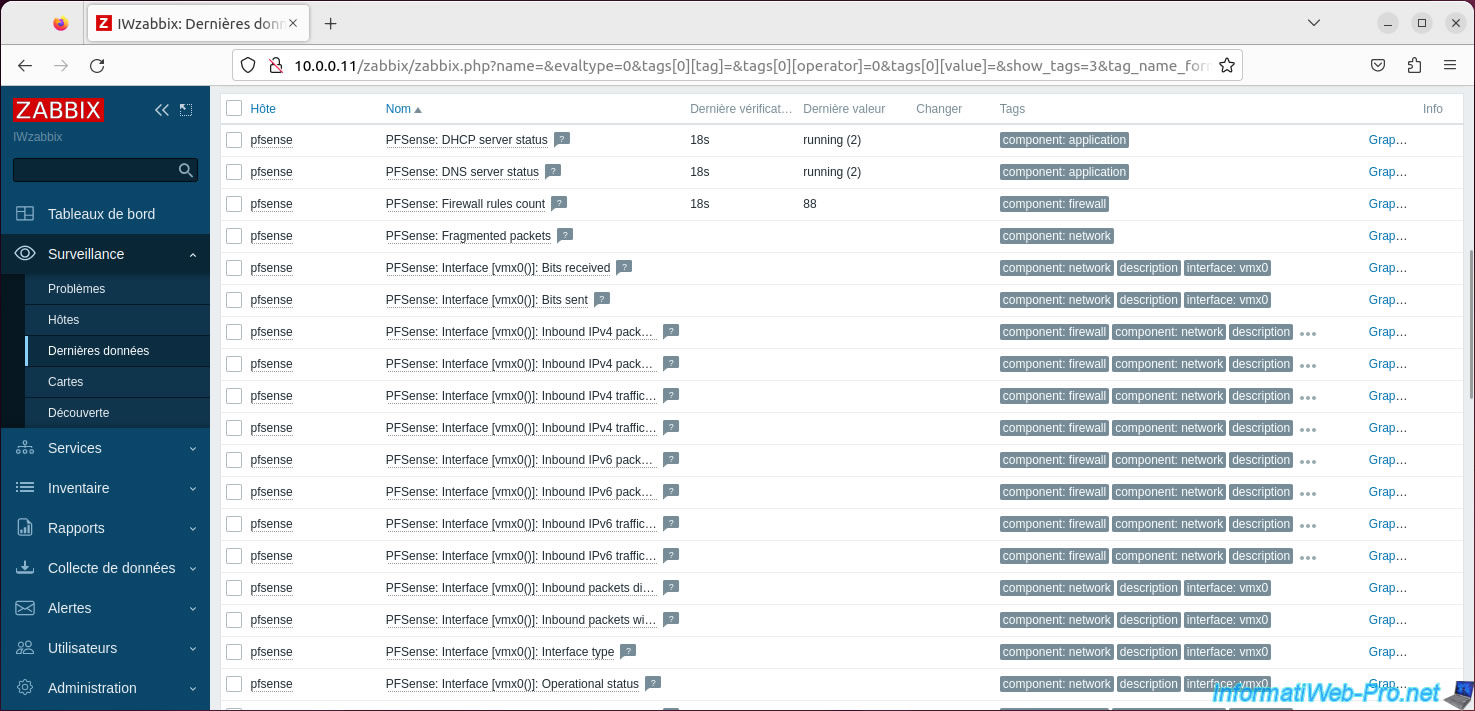The height and width of the screenshot is (711, 1475).
Task: Expand the Administration menu chevron
Action: coord(193,689)
